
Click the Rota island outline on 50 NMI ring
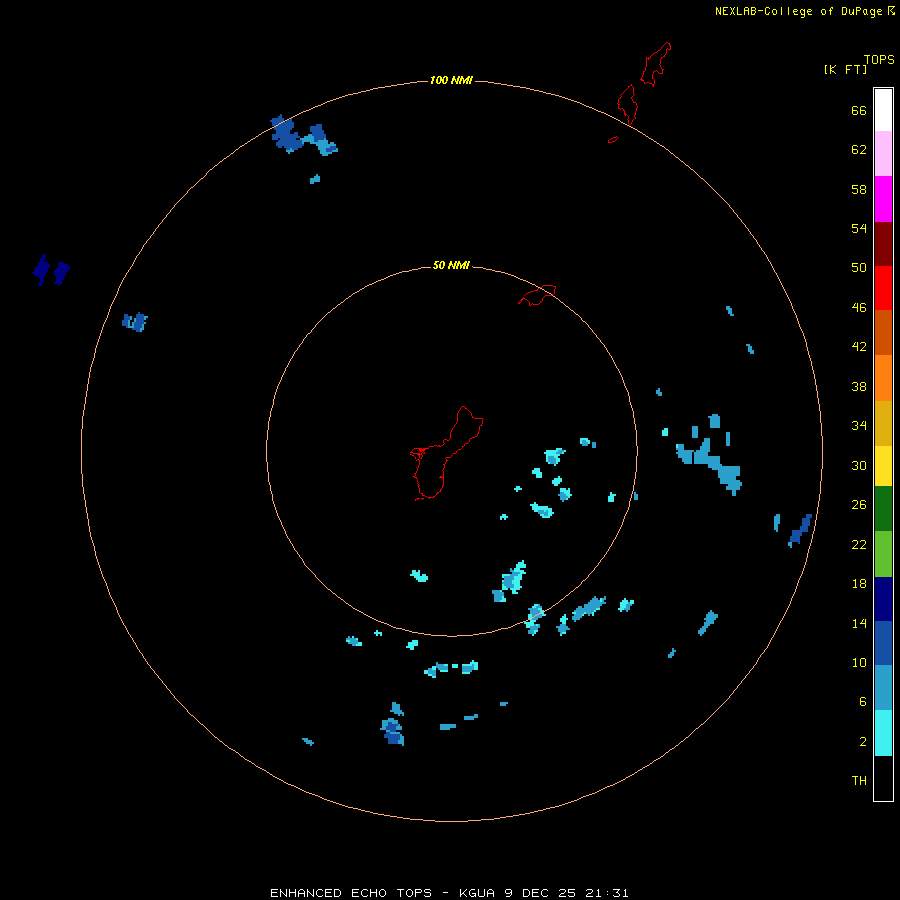point(537,295)
